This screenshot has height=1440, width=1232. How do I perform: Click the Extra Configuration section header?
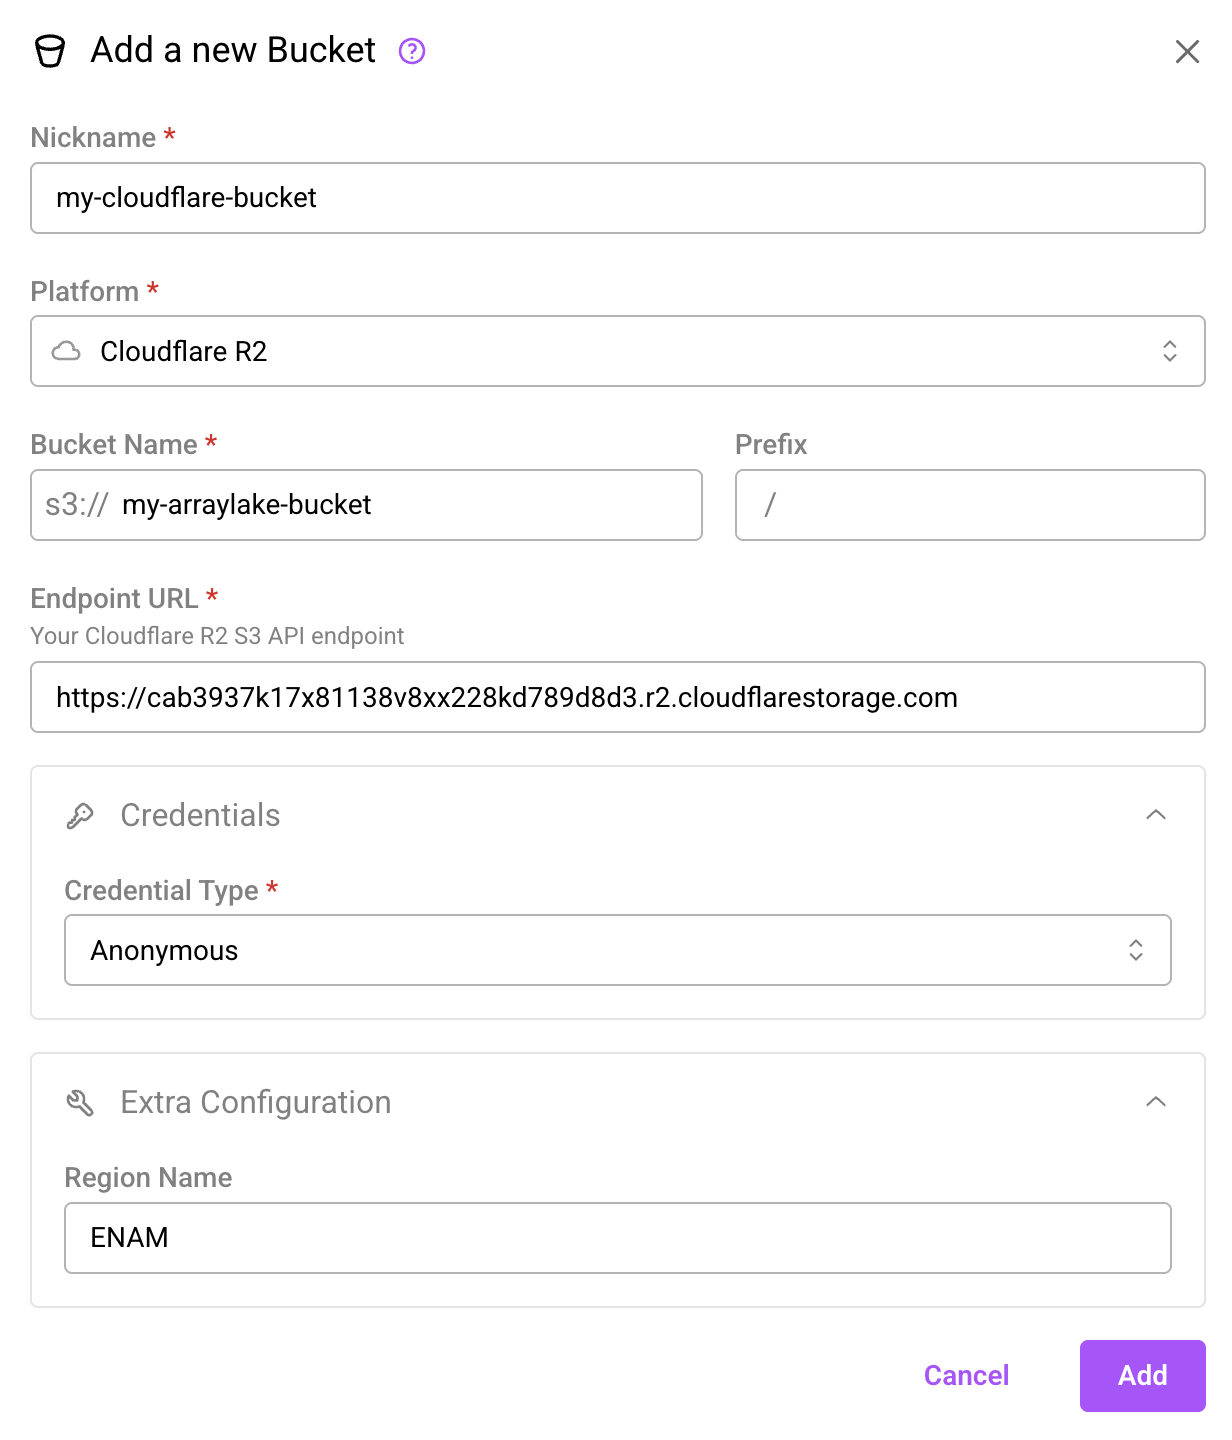coord(255,1102)
